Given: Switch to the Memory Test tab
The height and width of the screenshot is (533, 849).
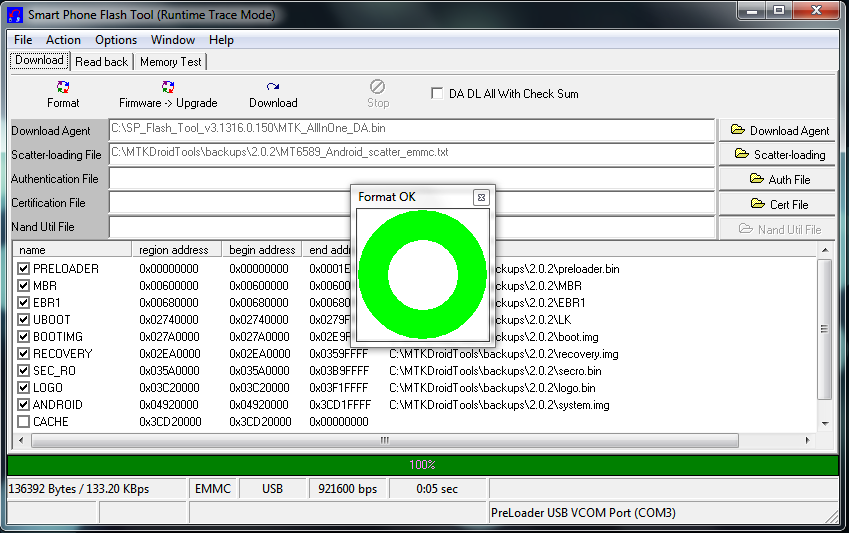Looking at the screenshot, I should coord(171,62).
